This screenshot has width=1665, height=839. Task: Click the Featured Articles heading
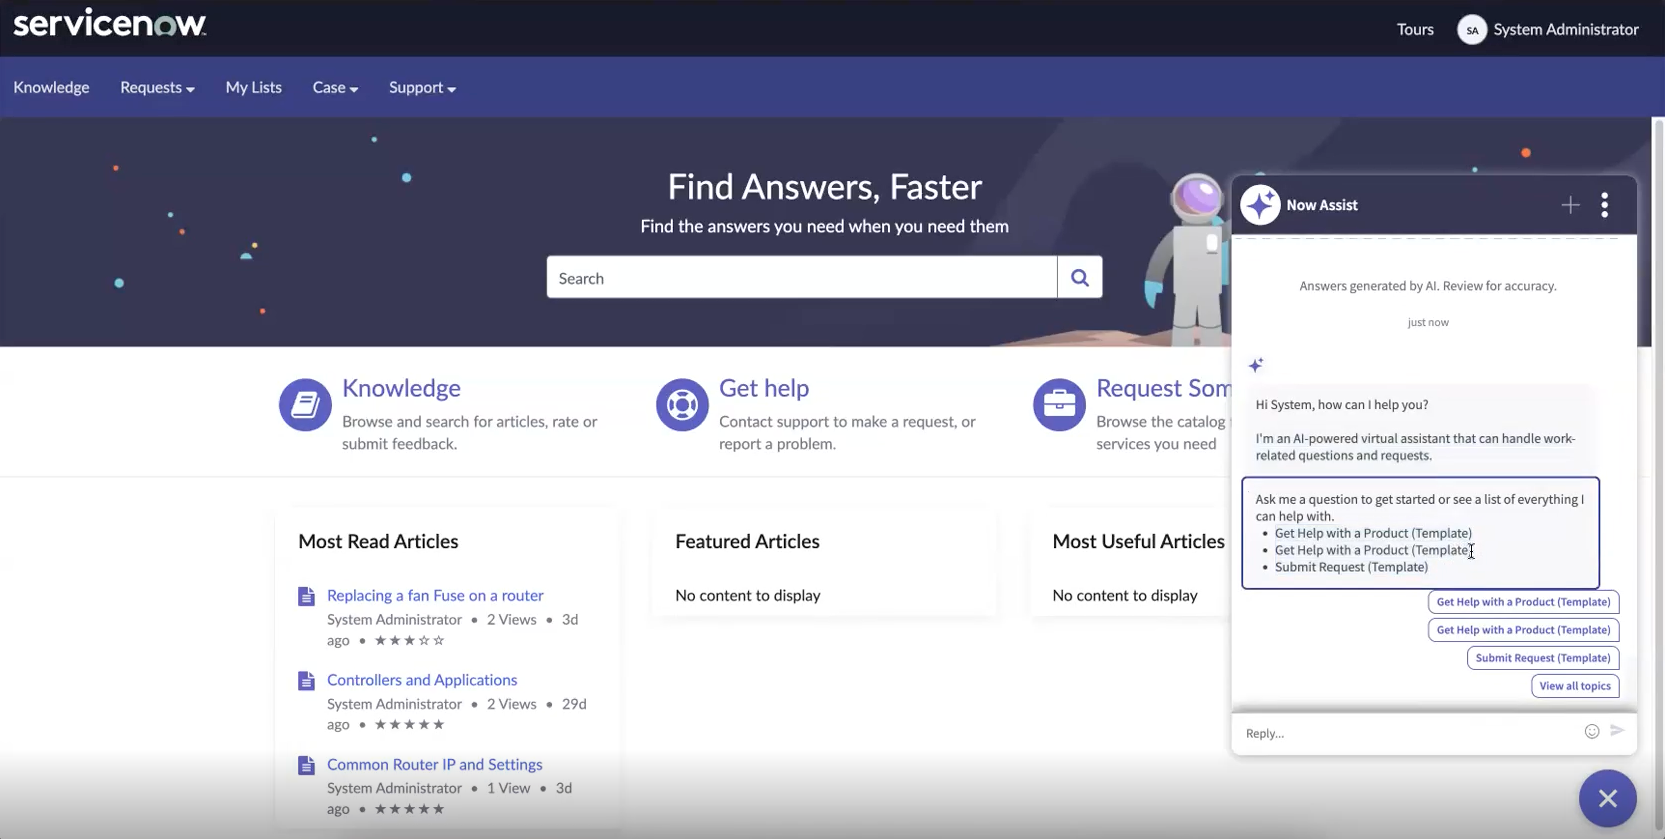(x=747, y=541)
